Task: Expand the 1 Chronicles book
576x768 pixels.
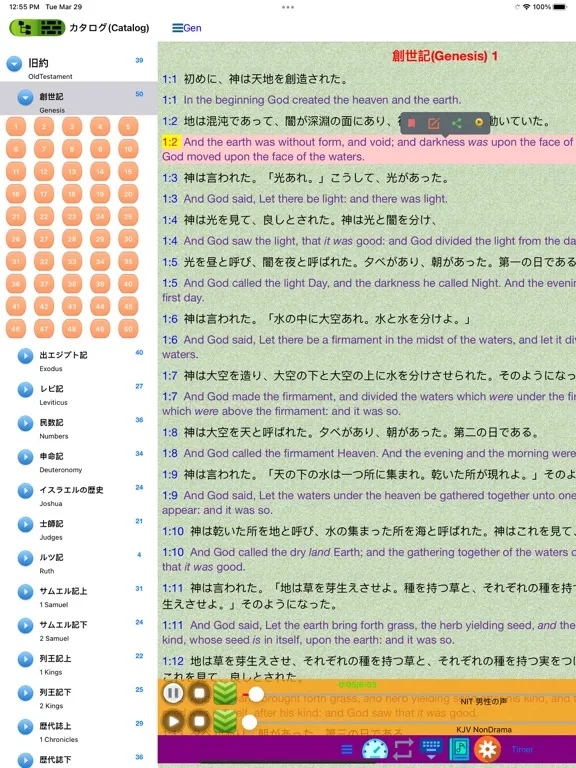Action: pos(25,727)
